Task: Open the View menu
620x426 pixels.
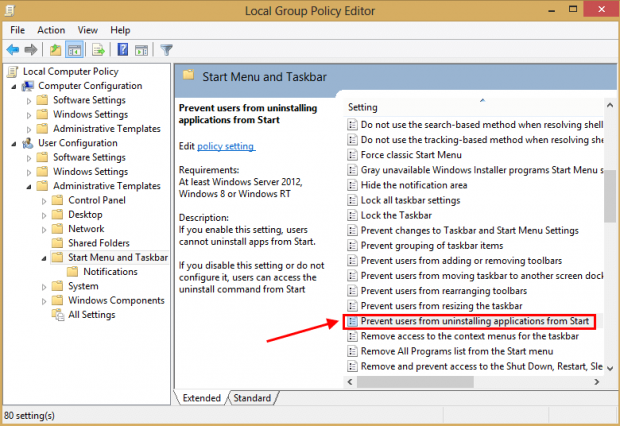Action: [87, 30]
